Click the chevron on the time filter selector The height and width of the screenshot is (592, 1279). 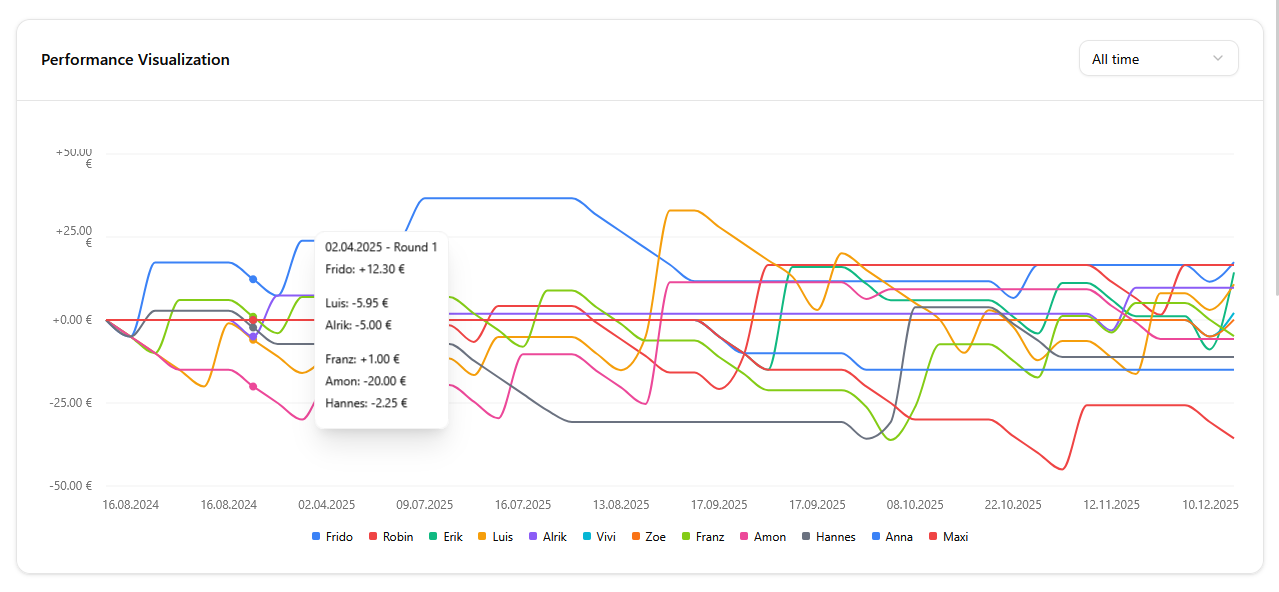coord(1219,58)
